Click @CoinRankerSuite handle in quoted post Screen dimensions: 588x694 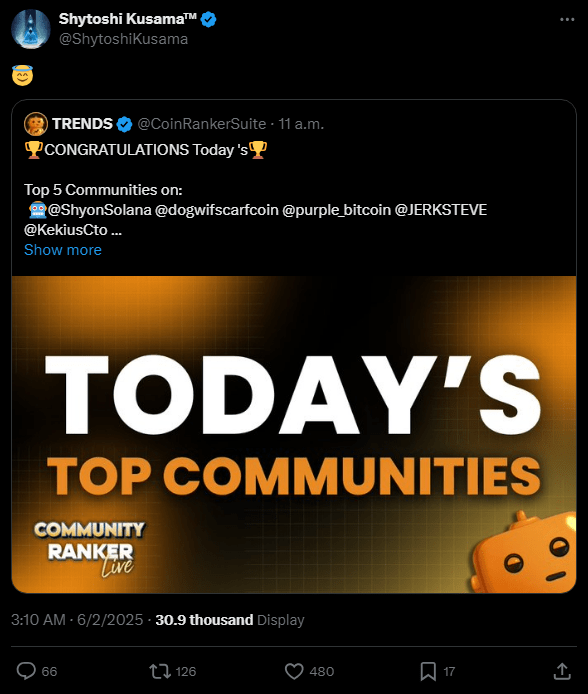[x=202, y=124]
